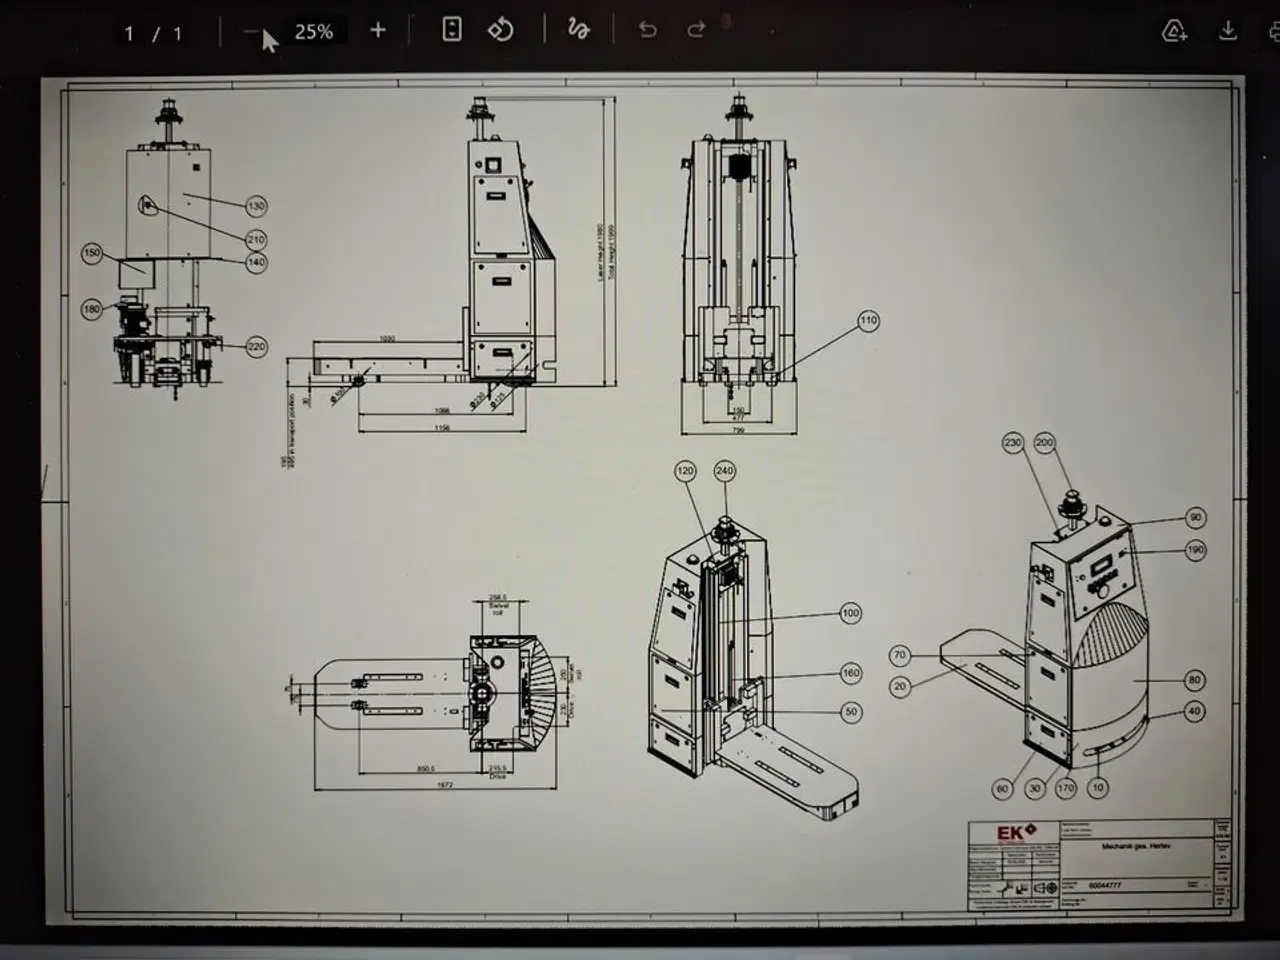1280x960 pixels.
Task: Click the undo arrow icon
Action: coord(648,30)
